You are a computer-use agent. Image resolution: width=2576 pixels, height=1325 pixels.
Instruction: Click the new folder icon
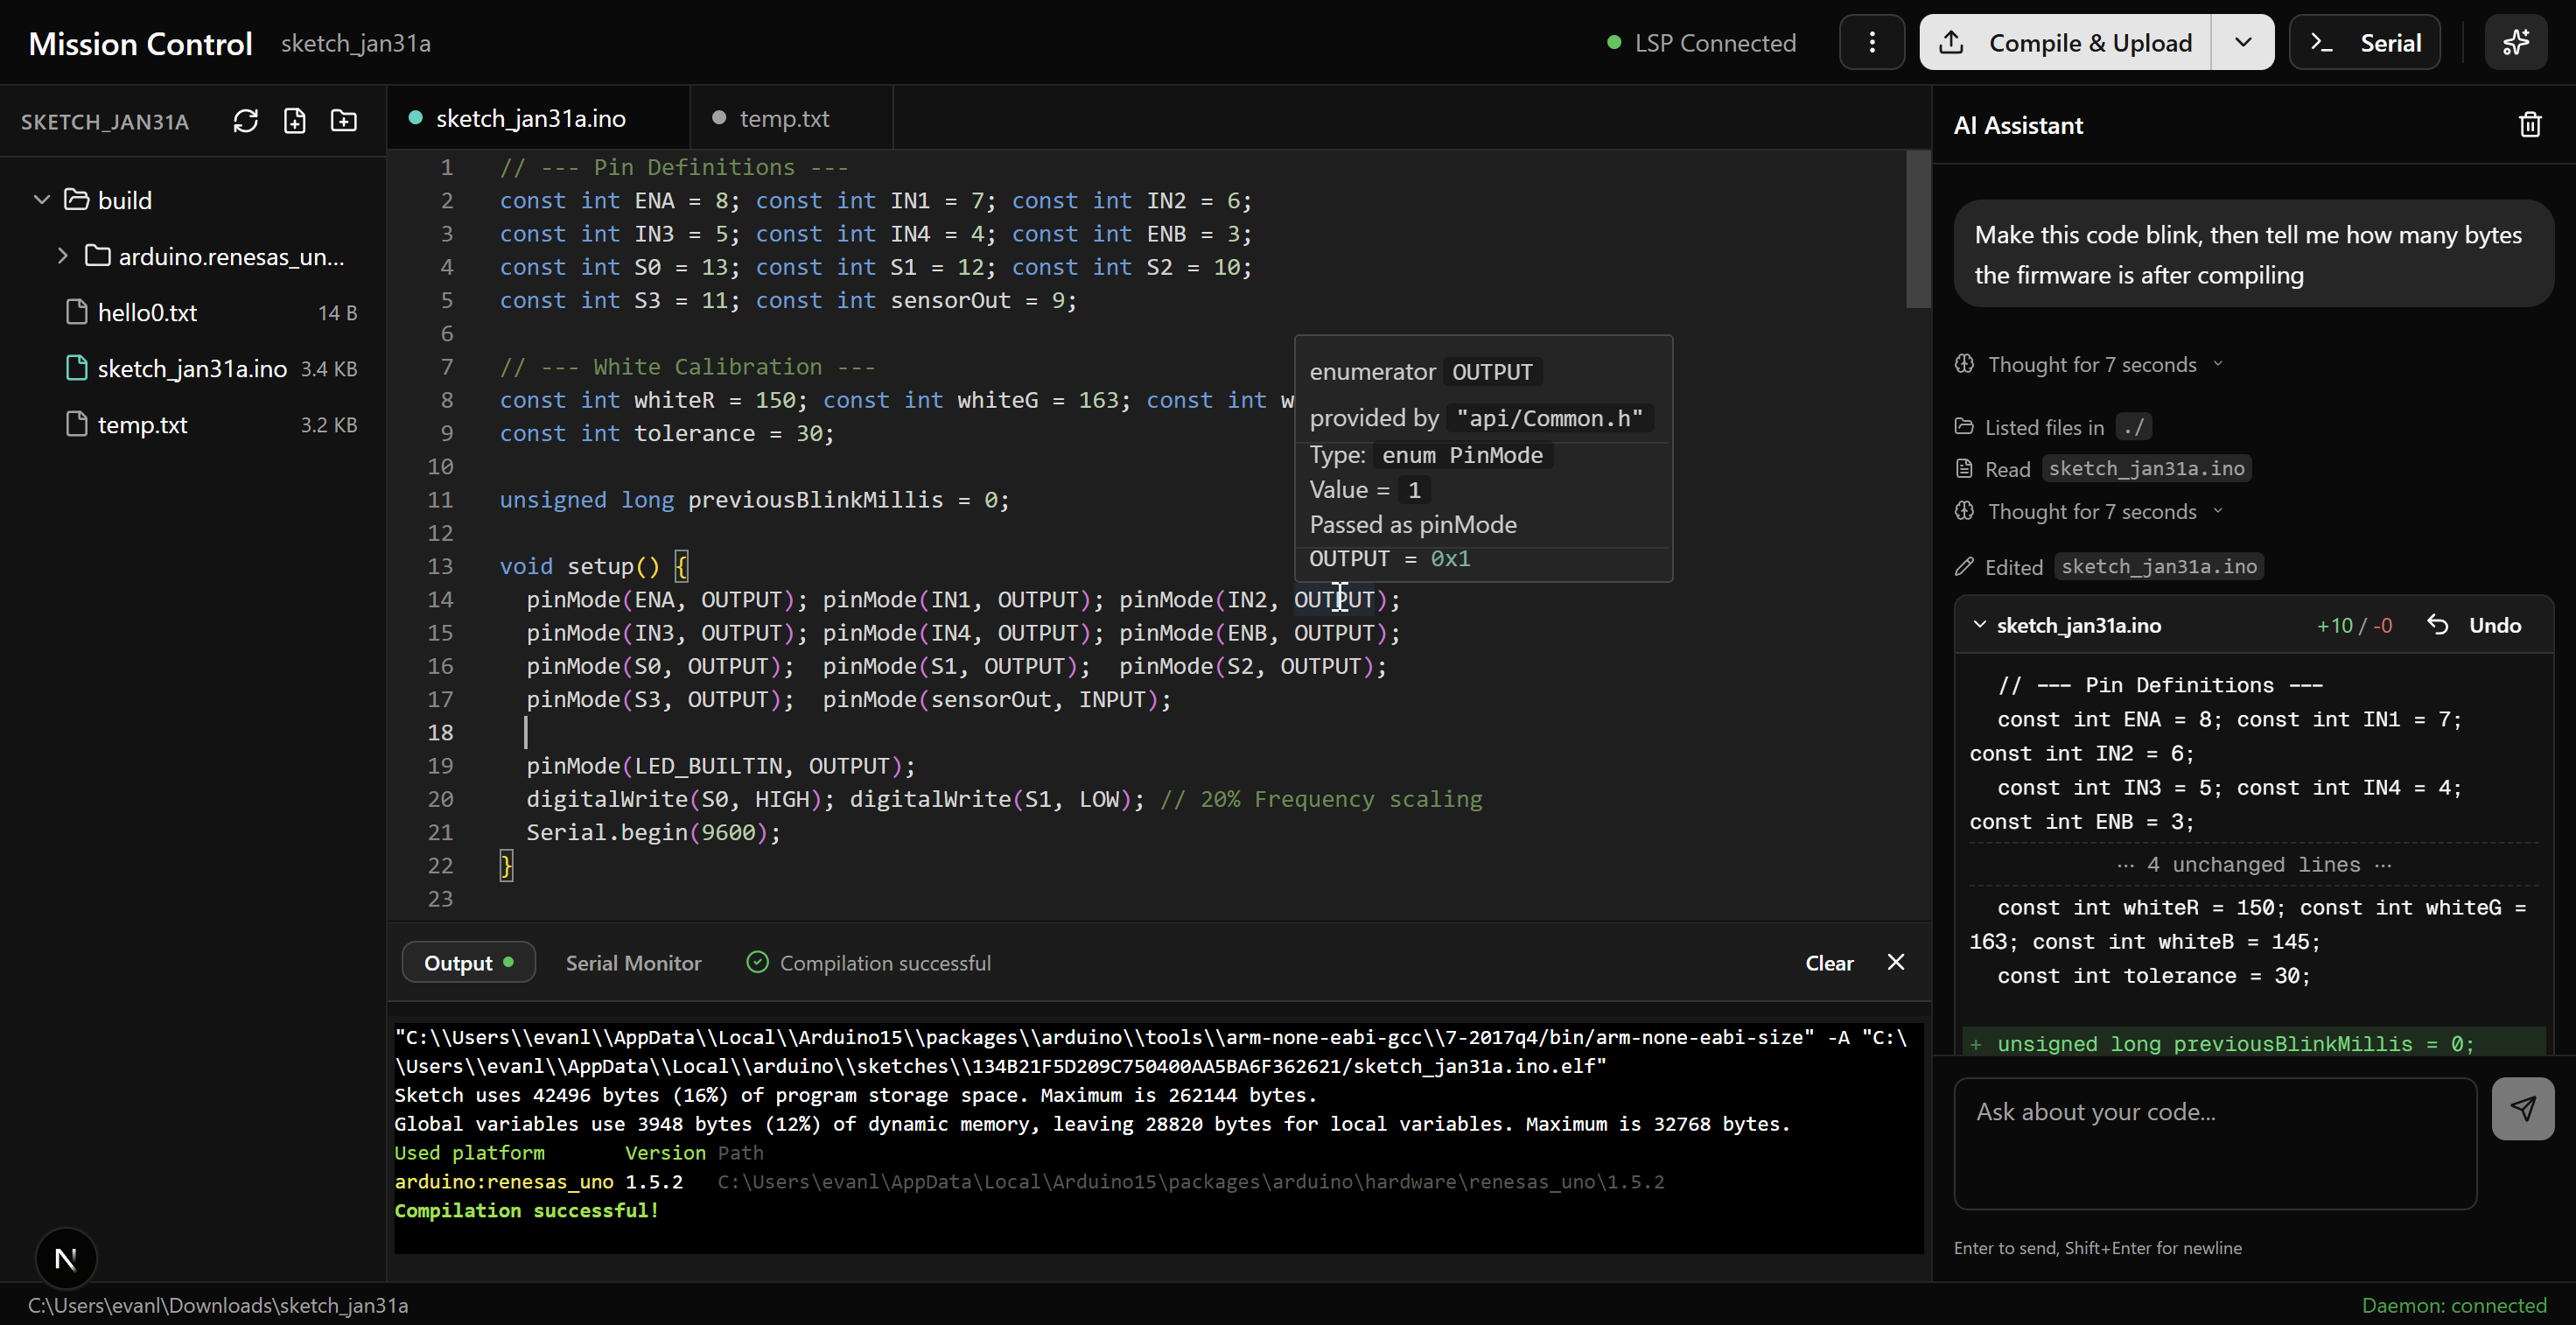[343, 121]
